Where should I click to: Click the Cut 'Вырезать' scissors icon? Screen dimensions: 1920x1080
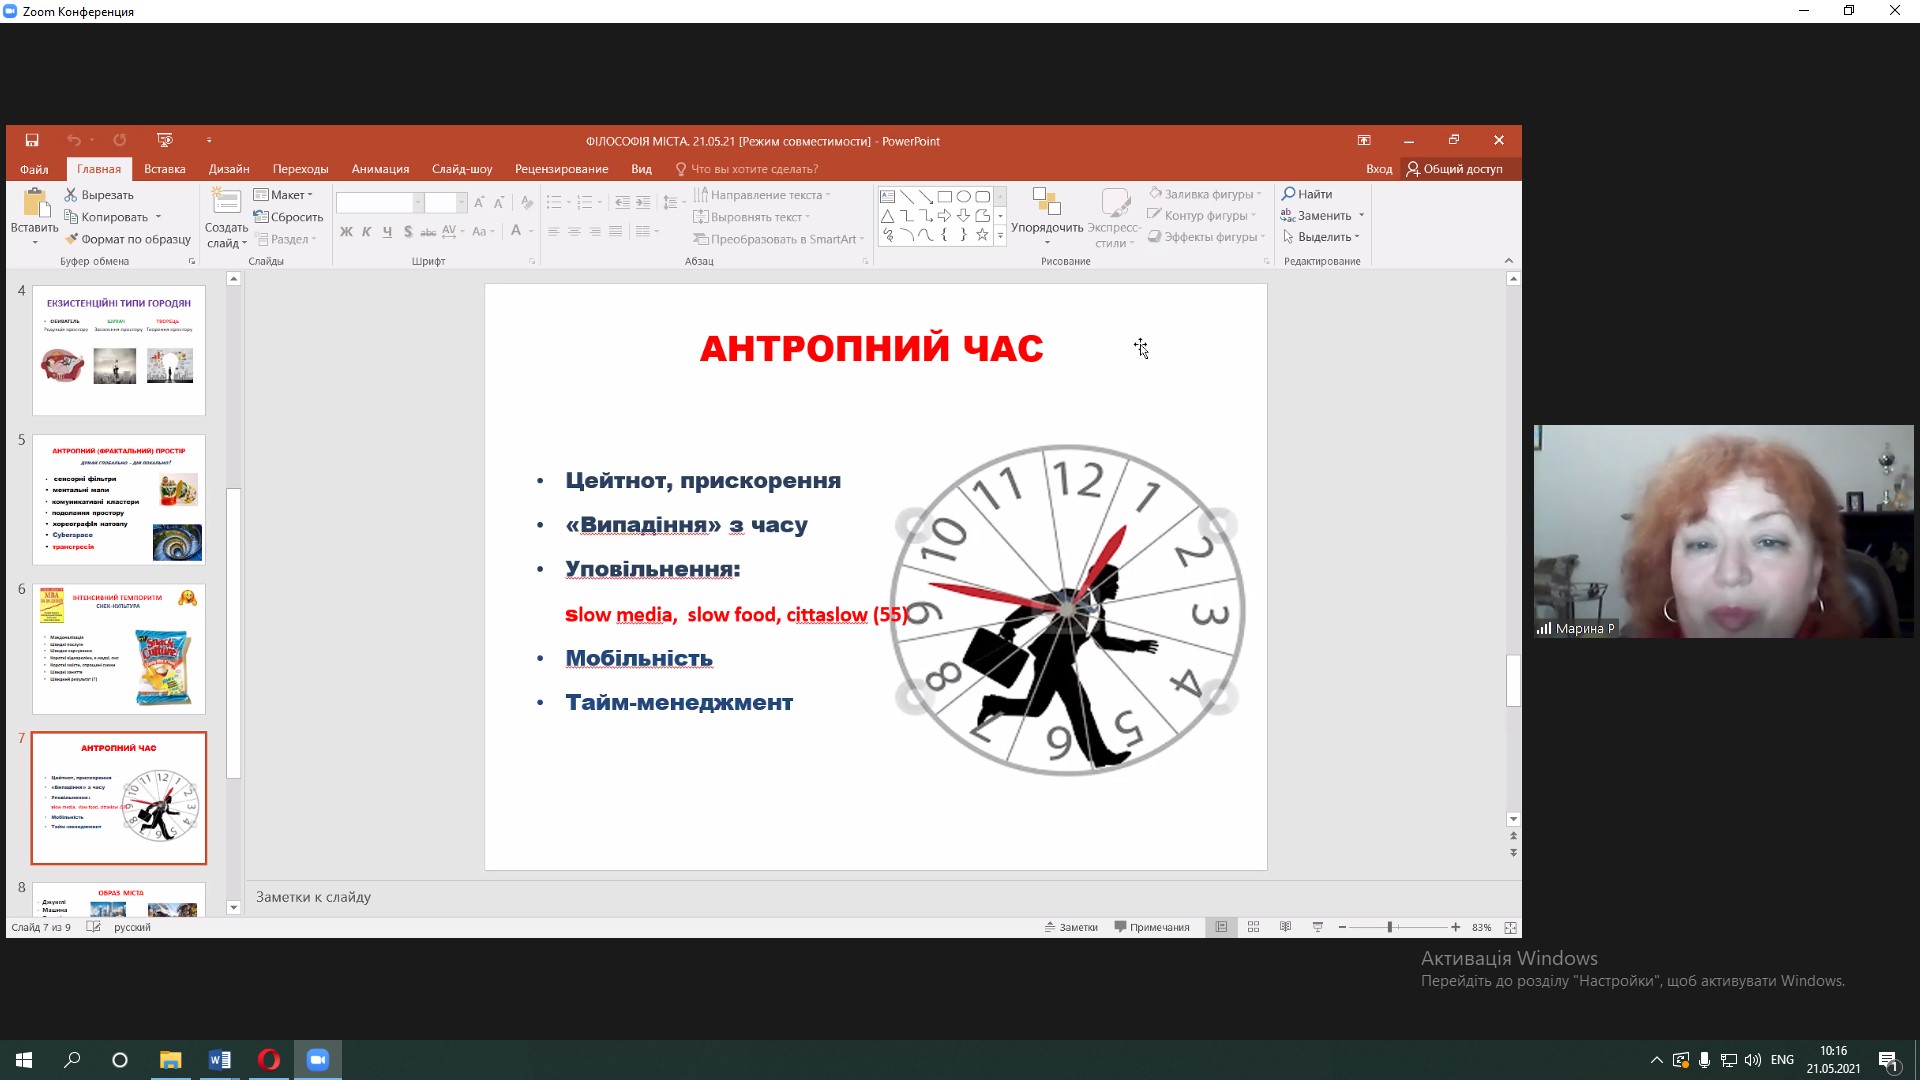coord(71,195)
